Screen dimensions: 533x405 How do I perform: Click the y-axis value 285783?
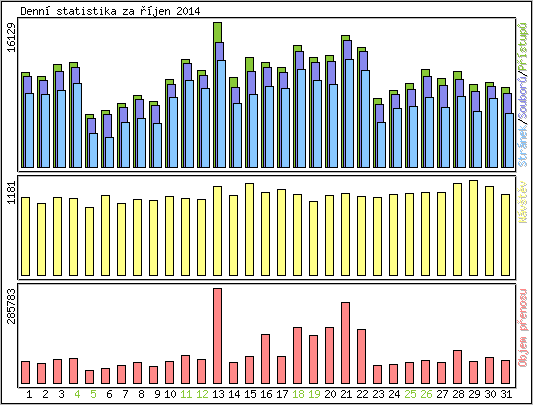coord(12,306)
